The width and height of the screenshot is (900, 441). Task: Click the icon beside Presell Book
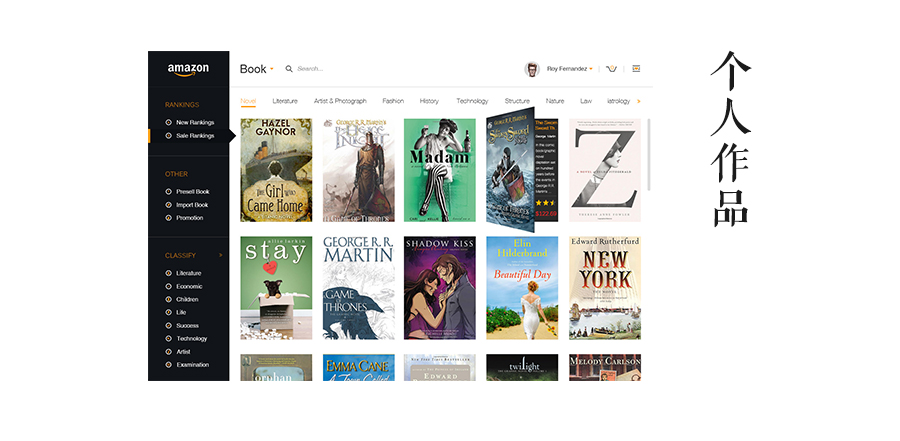tap(169, 192)
